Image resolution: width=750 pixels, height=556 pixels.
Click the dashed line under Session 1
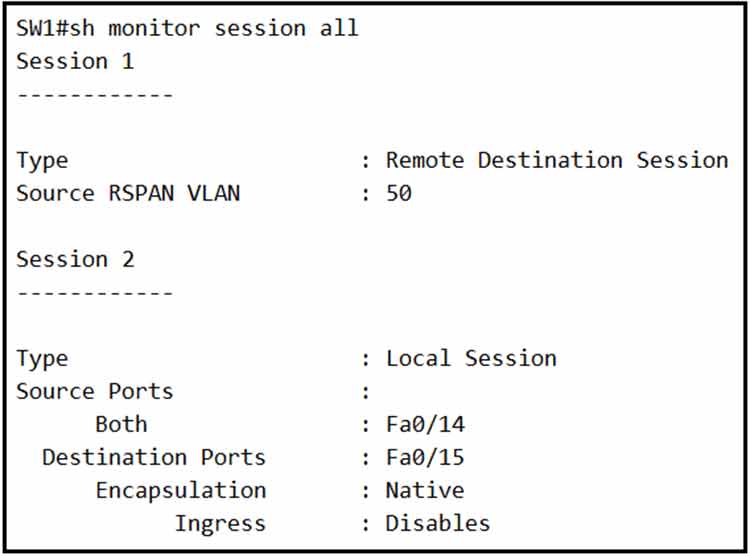(x=94, y=95)
